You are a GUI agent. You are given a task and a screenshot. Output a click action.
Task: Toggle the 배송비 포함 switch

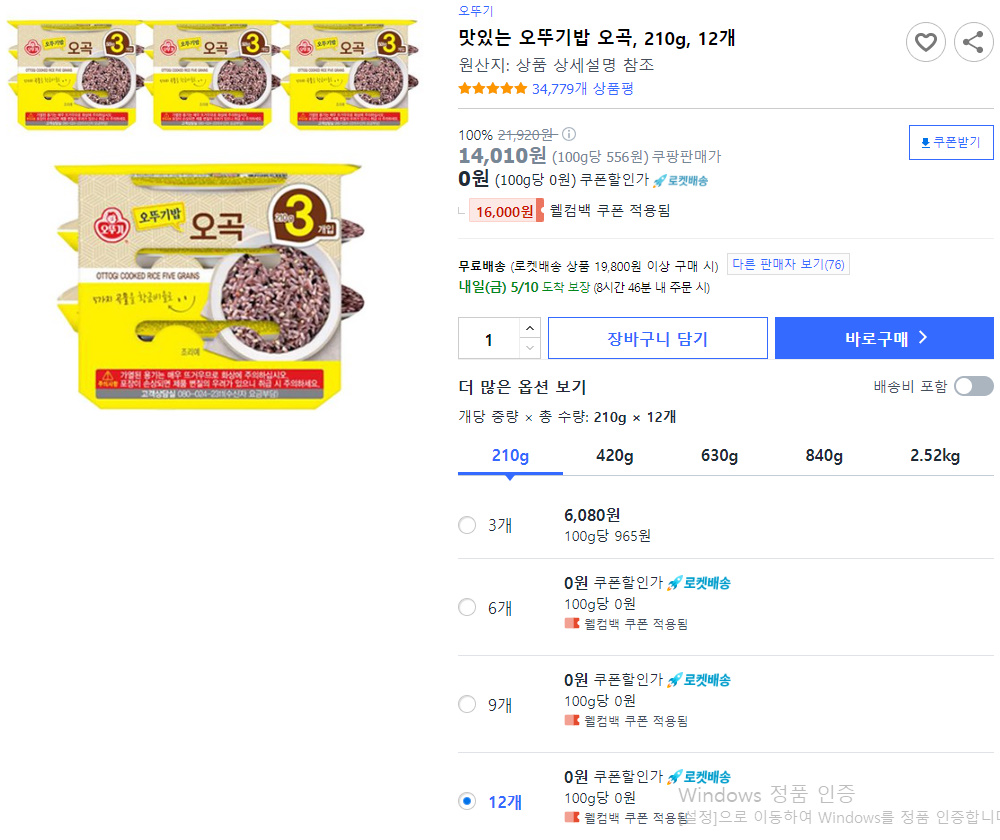973,386
